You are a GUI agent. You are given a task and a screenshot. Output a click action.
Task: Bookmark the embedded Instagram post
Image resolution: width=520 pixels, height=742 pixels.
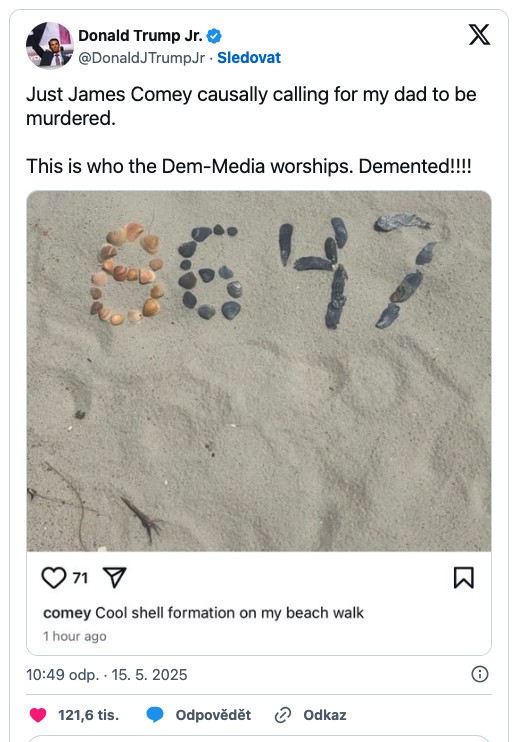(x=463, y=578)
